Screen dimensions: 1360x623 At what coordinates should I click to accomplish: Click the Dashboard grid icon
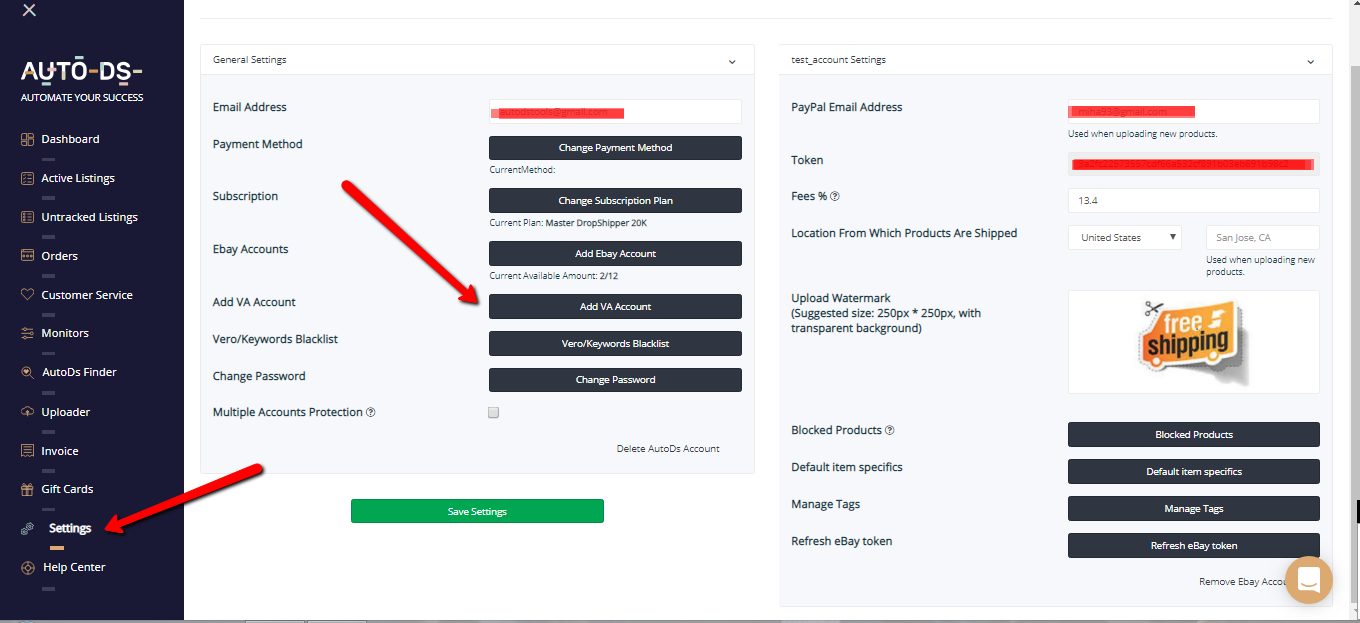(x=28, y=139)
